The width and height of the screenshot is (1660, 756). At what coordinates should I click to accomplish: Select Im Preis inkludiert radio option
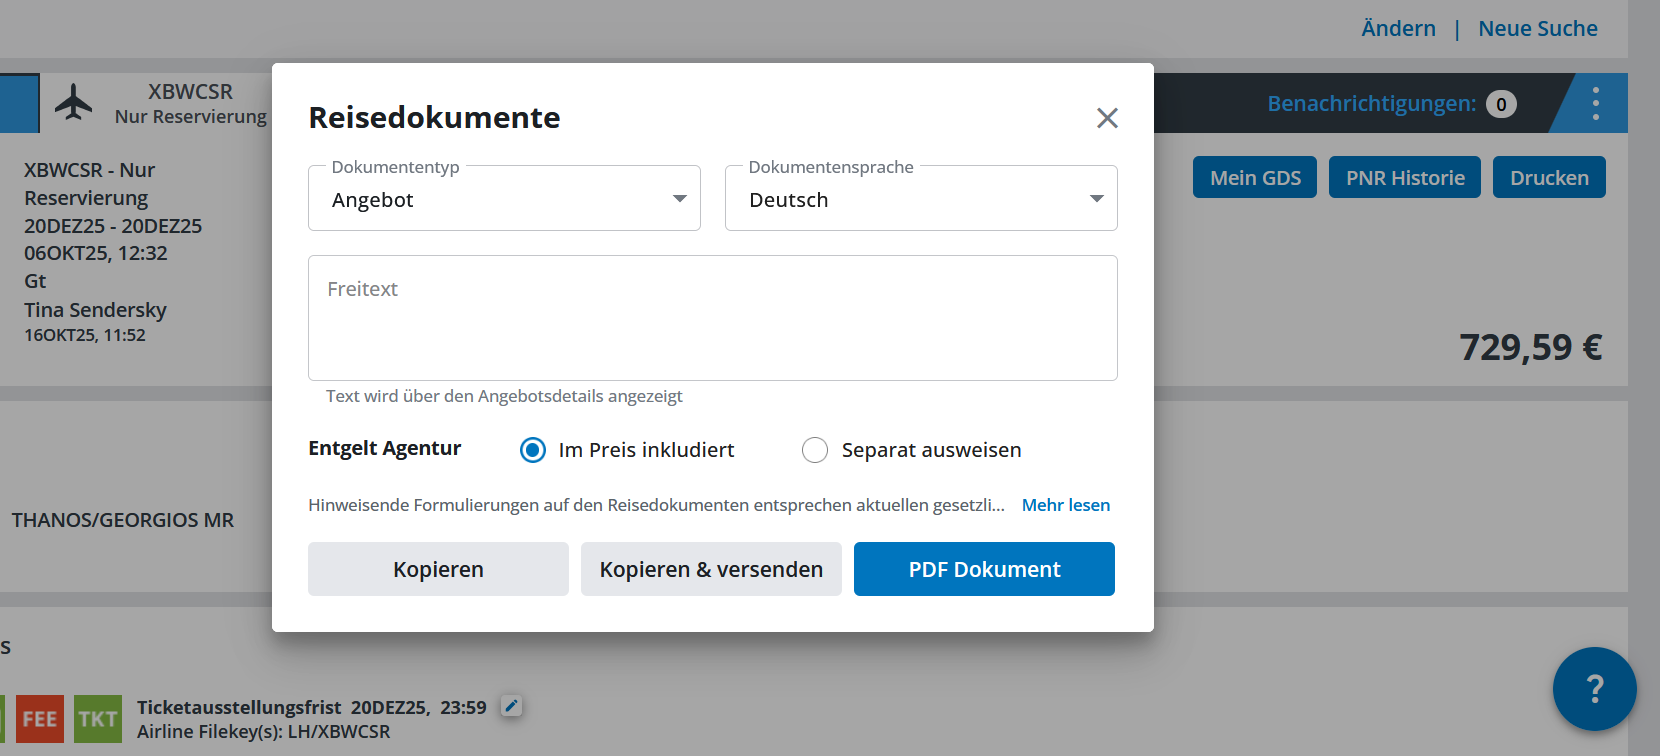(x=533, y=450)
